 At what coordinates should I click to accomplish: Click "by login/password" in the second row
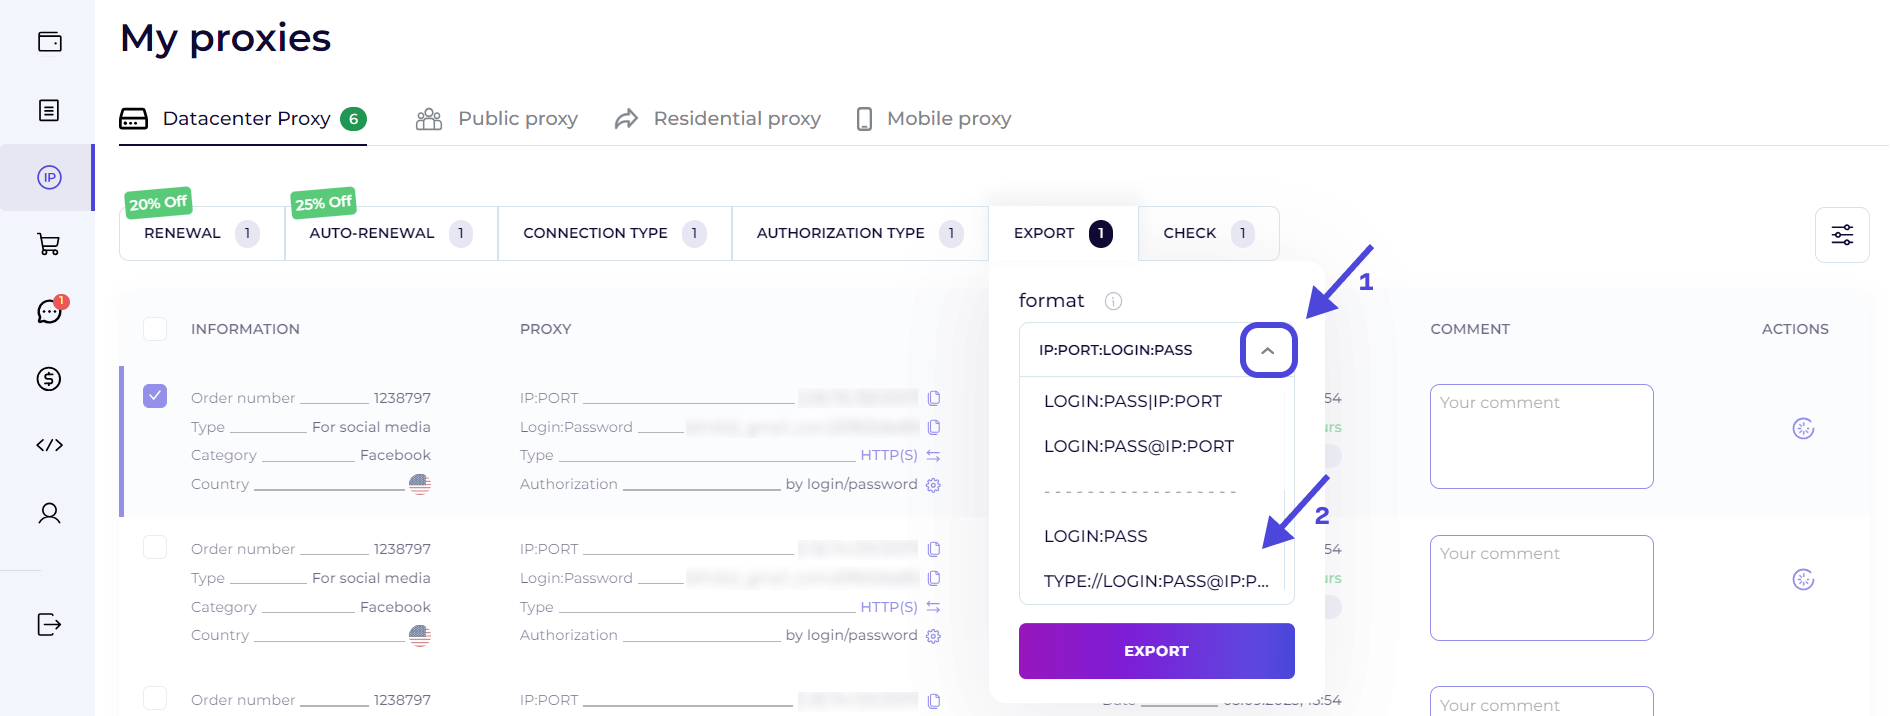[x=852, y=635]
